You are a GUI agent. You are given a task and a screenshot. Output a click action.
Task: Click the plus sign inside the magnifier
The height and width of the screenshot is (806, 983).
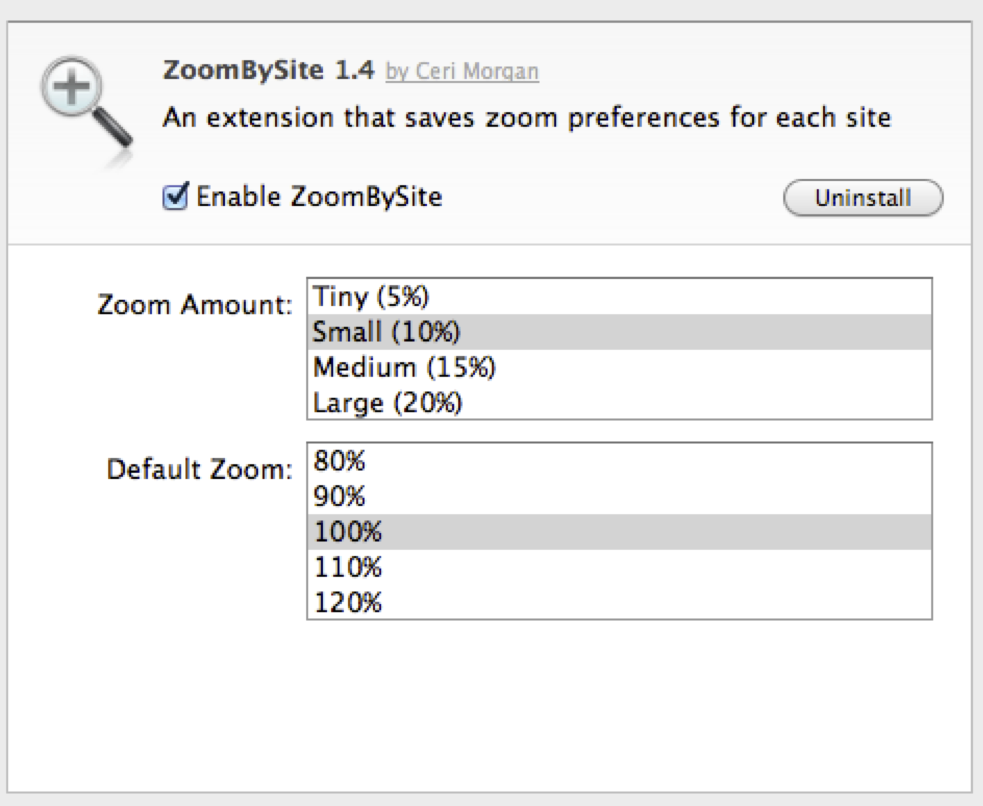(x=71, y=86)
